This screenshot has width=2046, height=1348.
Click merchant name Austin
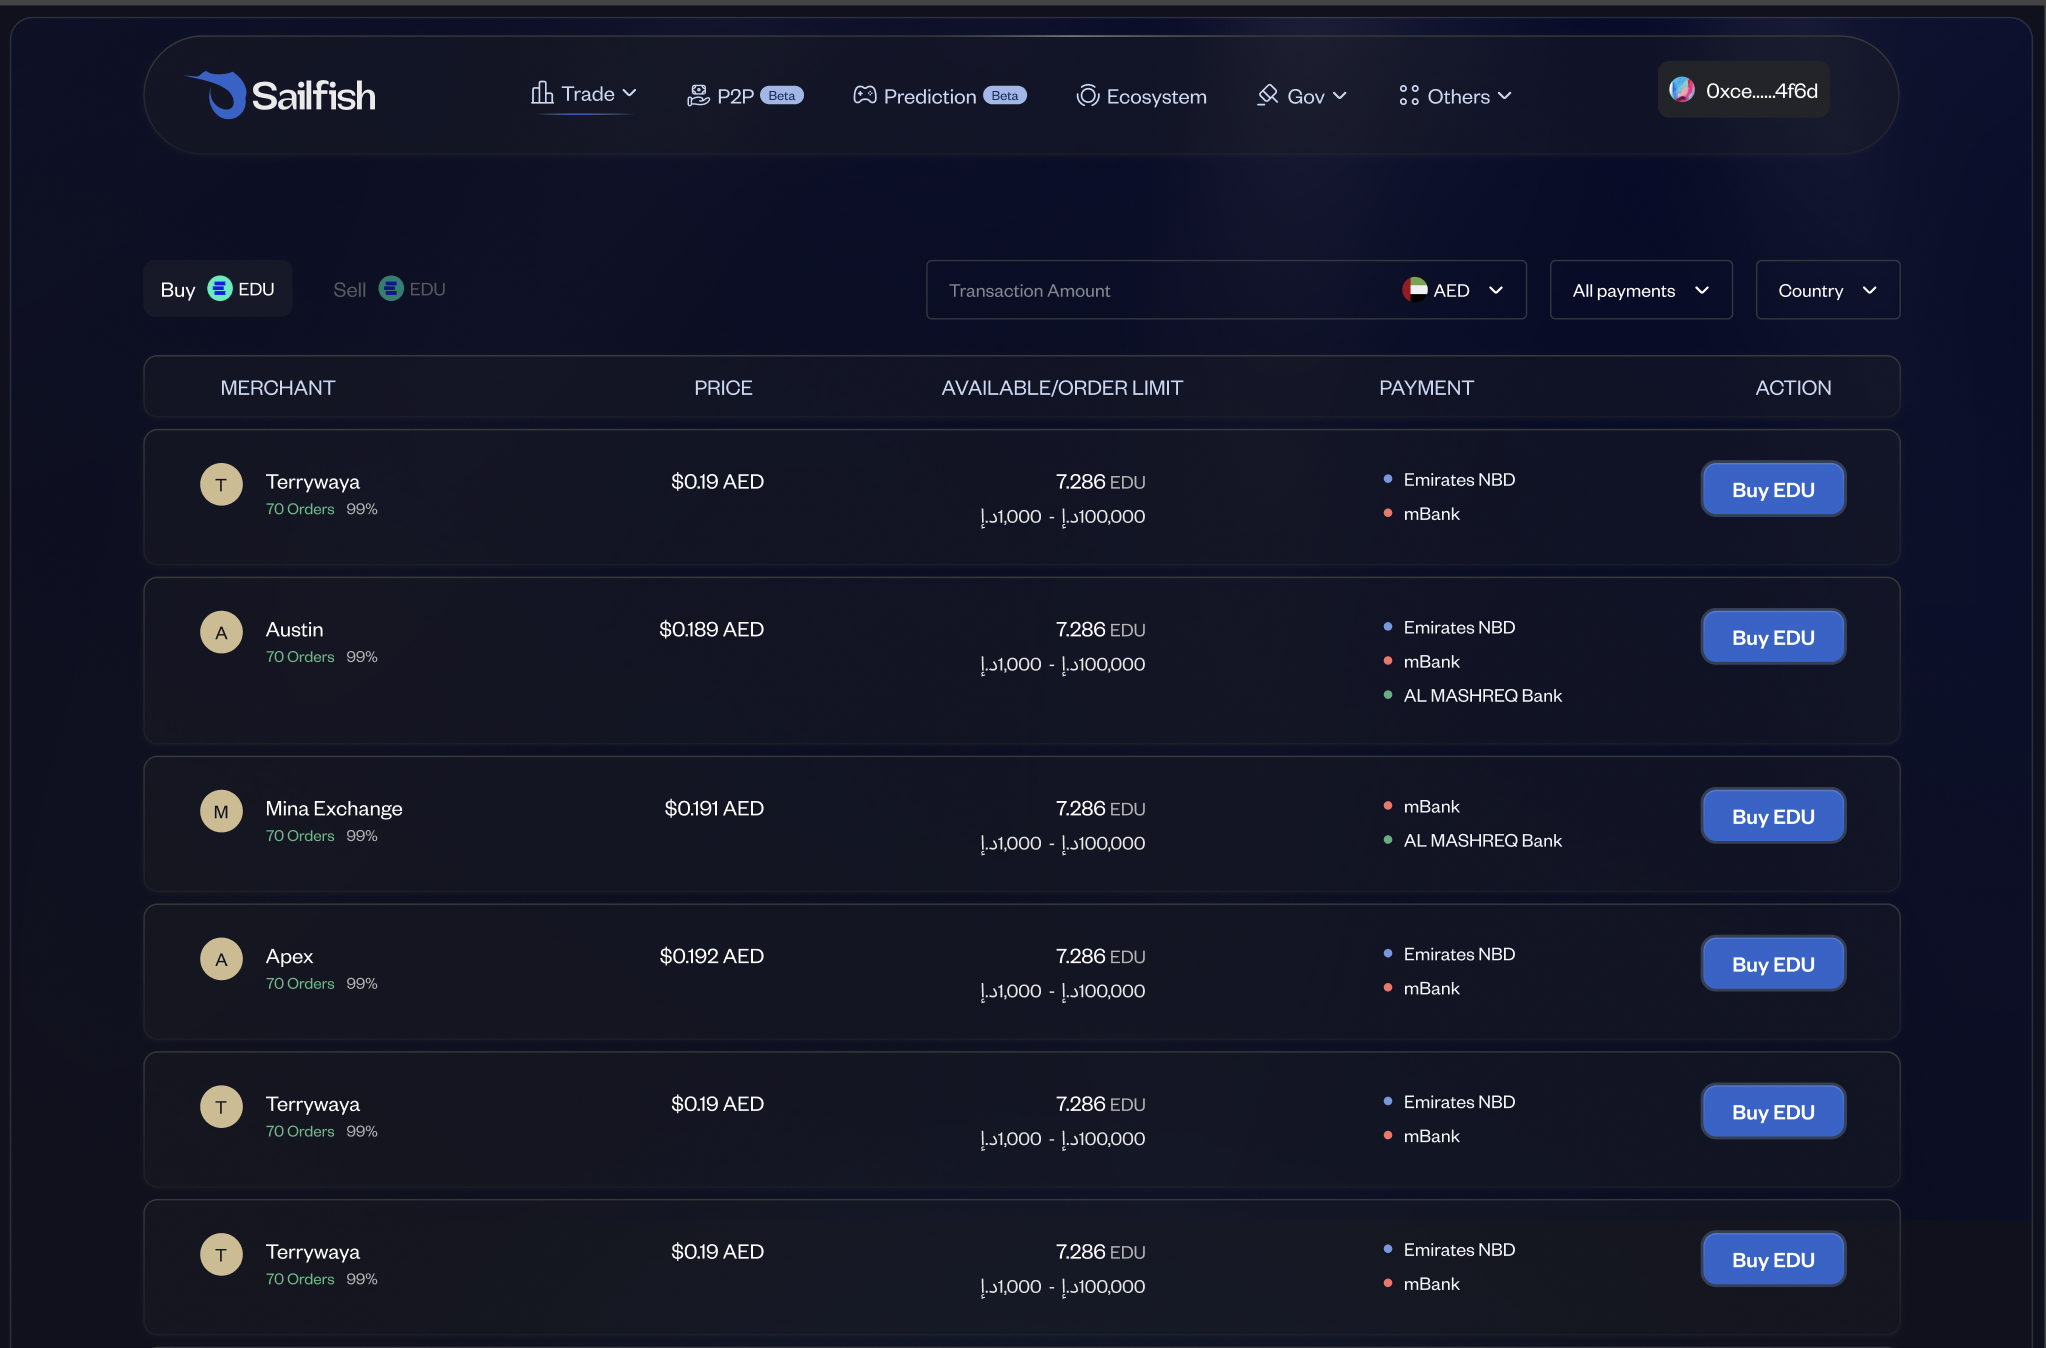[294, 629]
